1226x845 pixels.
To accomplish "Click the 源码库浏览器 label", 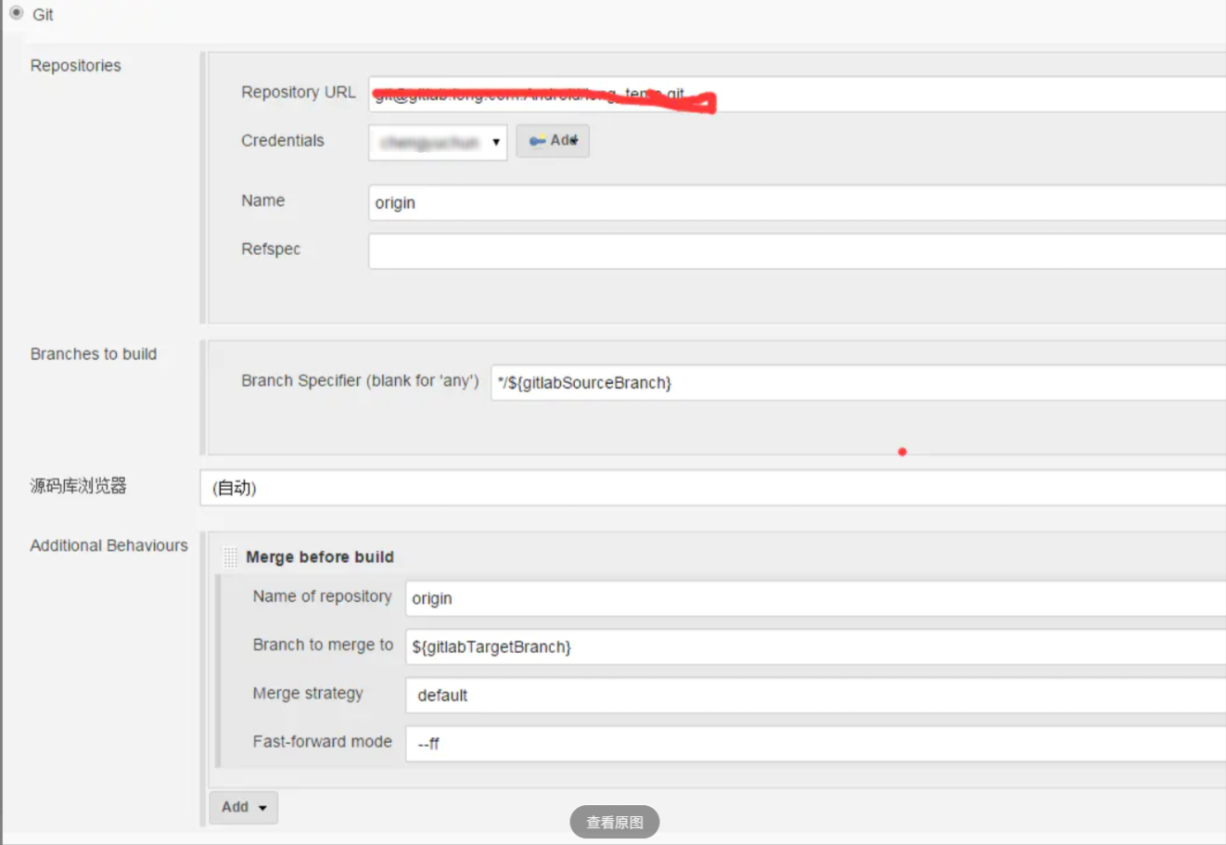I will coord(79,487).
